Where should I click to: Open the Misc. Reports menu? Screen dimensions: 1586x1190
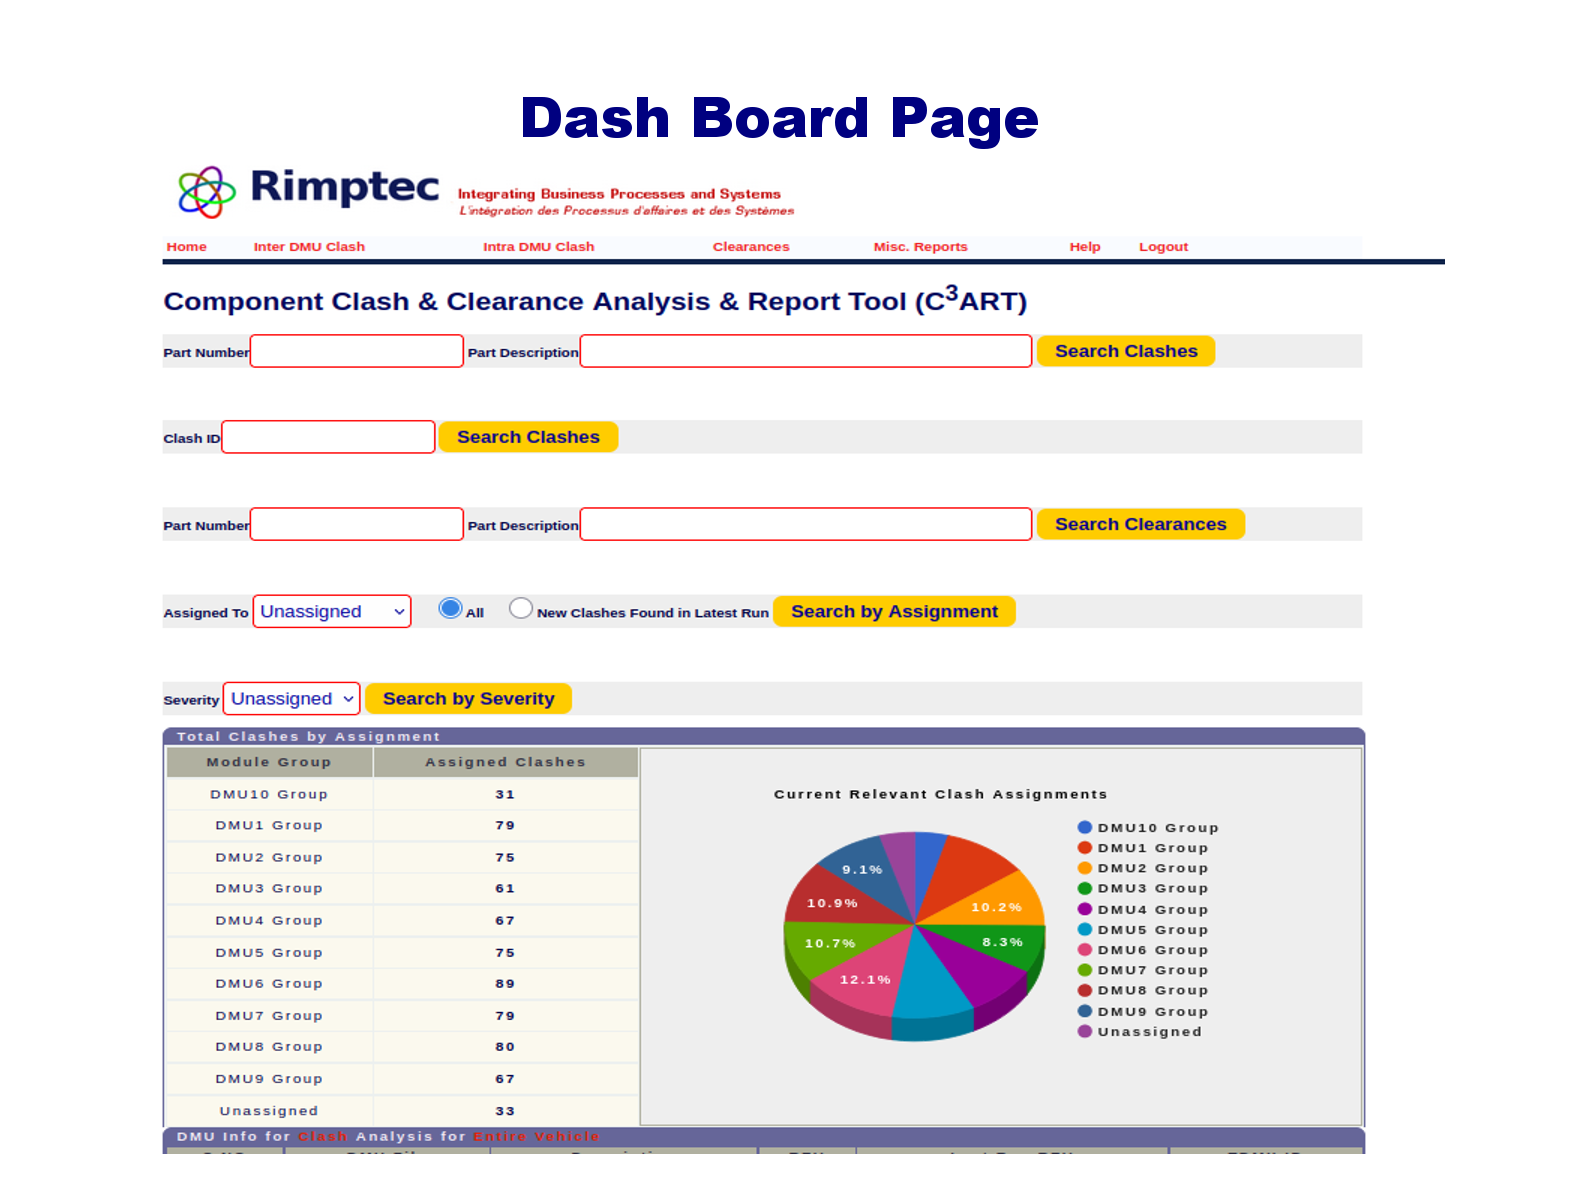(x=920, y=247)
